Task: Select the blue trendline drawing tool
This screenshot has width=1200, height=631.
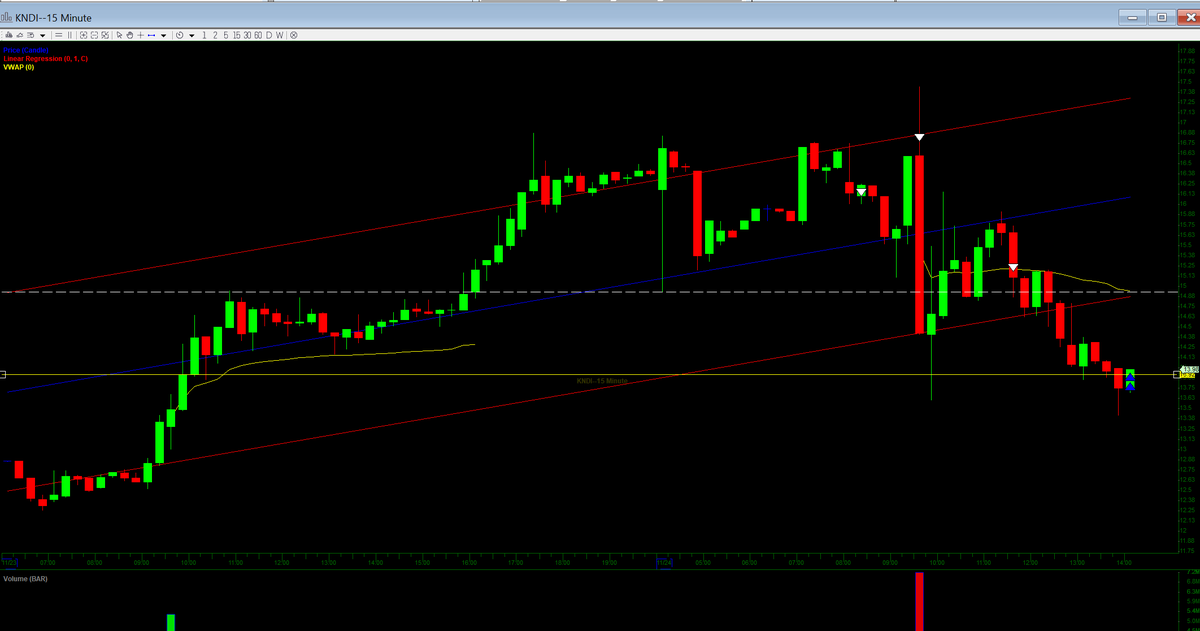Action: pos(152,35)
